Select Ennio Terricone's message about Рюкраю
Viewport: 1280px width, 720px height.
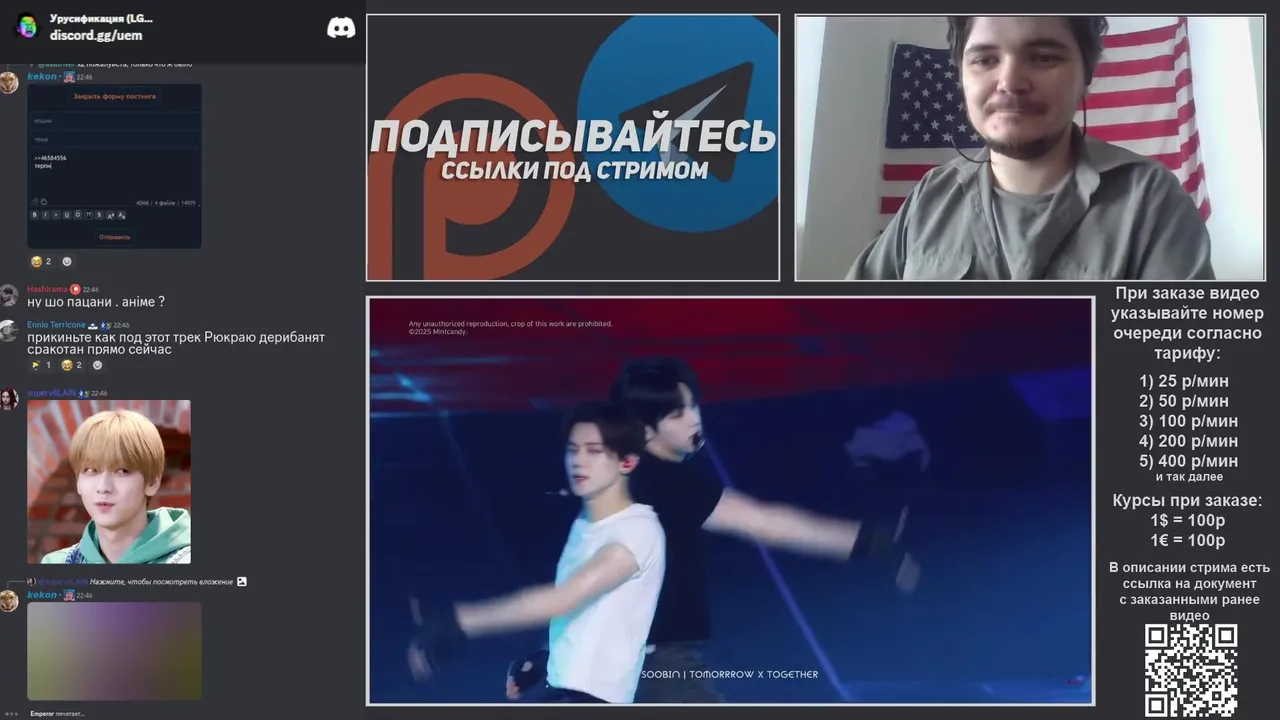pos(176,343)
